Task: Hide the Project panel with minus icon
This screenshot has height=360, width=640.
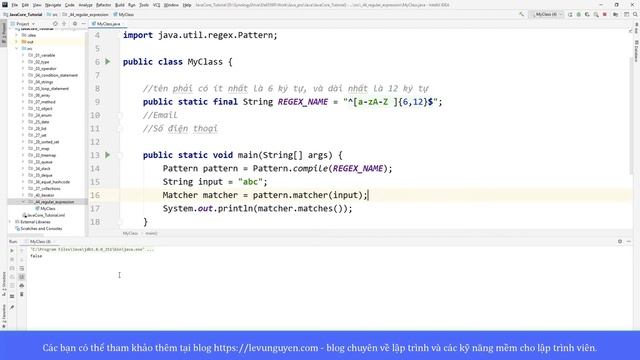Action: pyautogui.click(x=83, y=24)
